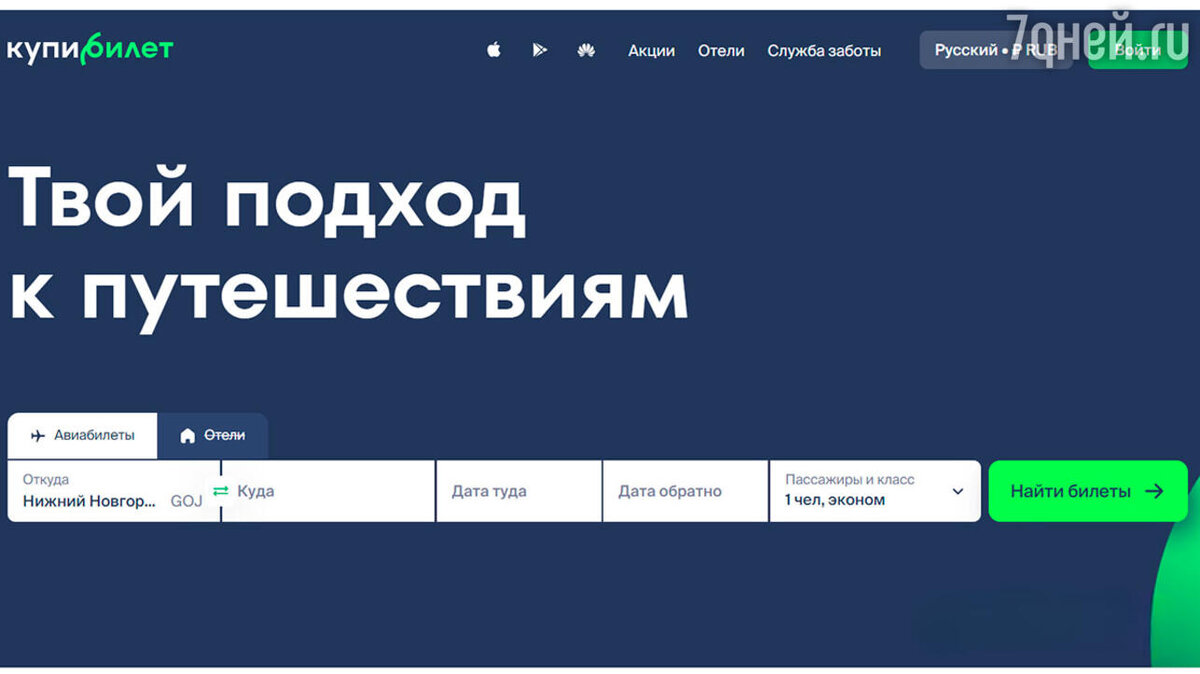Open the Дата туда date picker

click(x=518, y=490)
